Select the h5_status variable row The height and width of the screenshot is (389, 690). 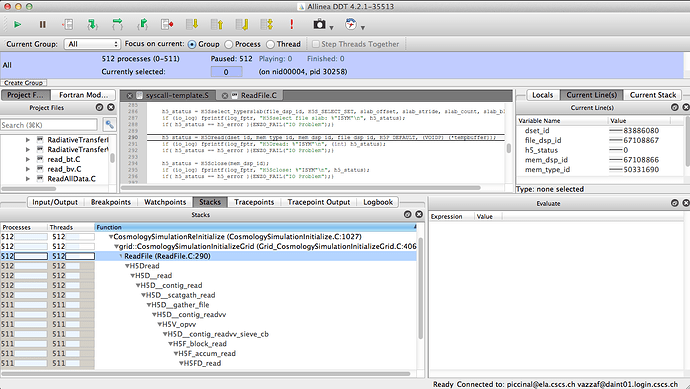pyautogui.click(x=601, y=150)
